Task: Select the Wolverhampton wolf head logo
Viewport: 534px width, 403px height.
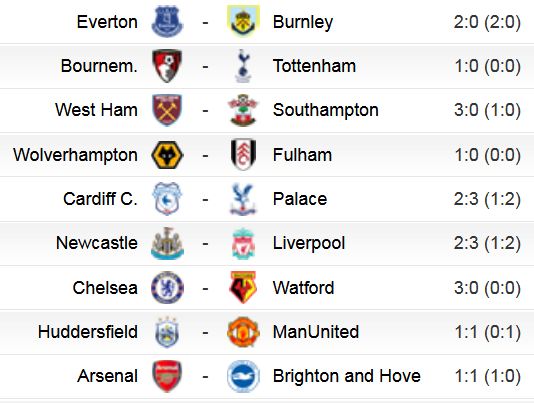Action: (x=167, y=155)
